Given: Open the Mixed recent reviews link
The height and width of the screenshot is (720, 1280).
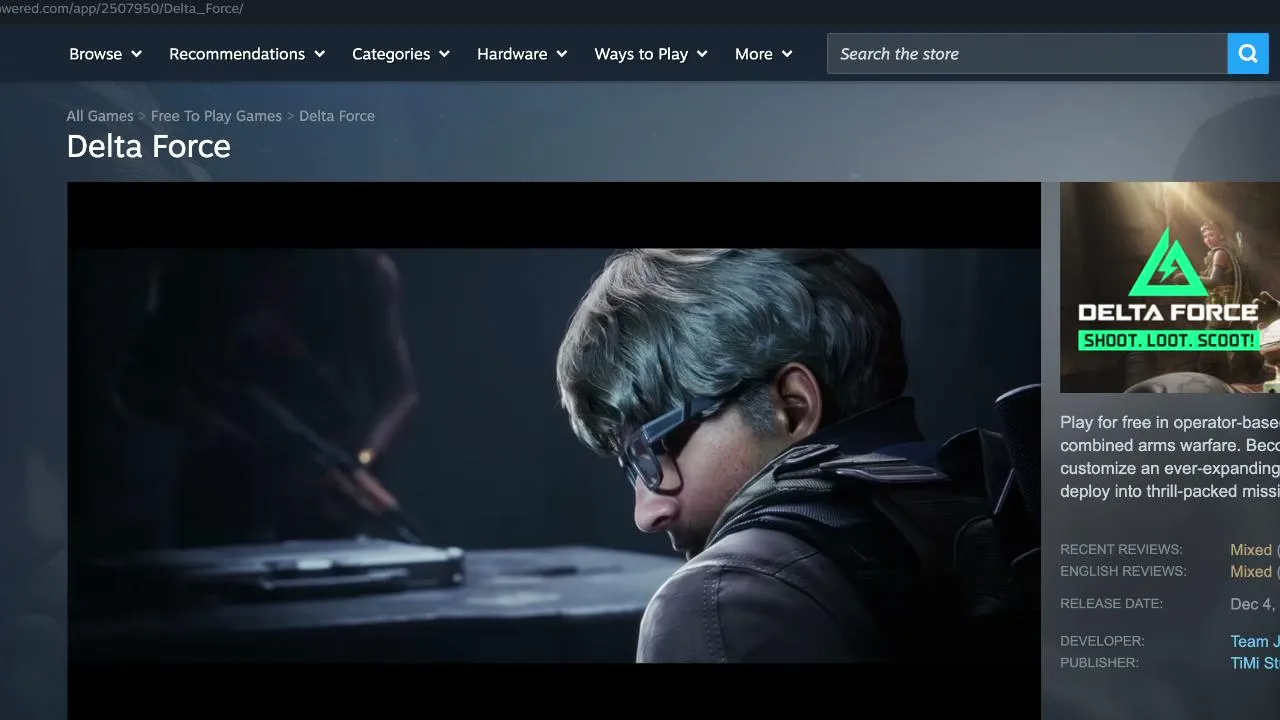Looking at the screenshot, I should pyautogui.click(x=1251, y=550).
